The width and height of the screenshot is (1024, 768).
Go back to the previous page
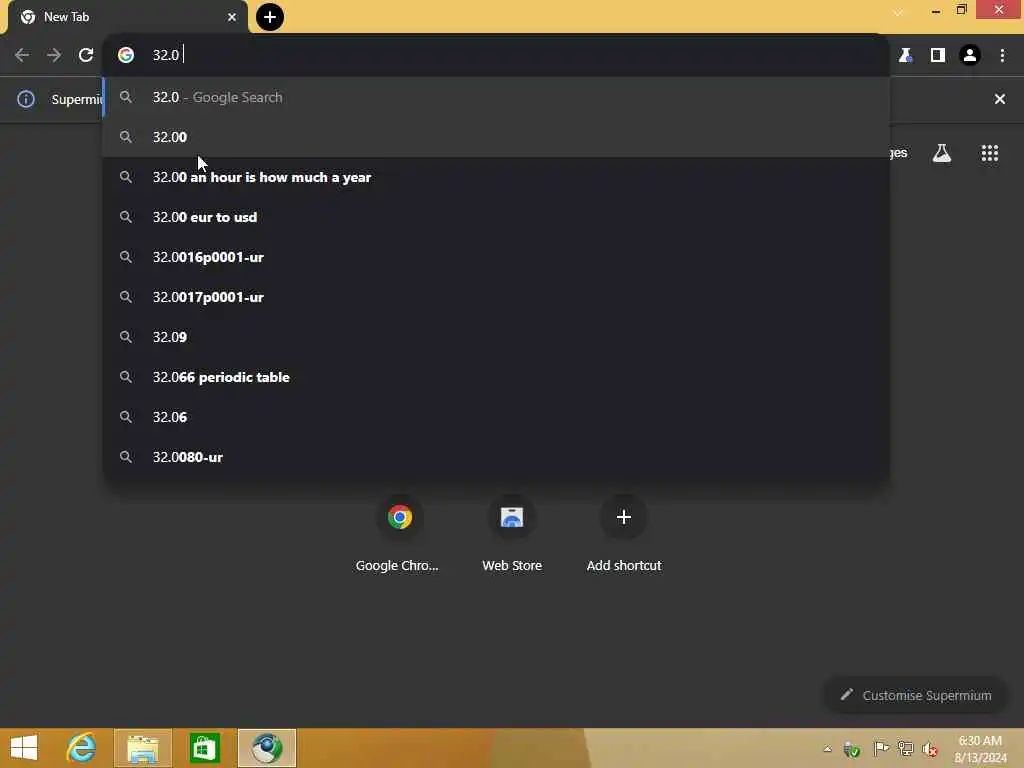[22, 55]
